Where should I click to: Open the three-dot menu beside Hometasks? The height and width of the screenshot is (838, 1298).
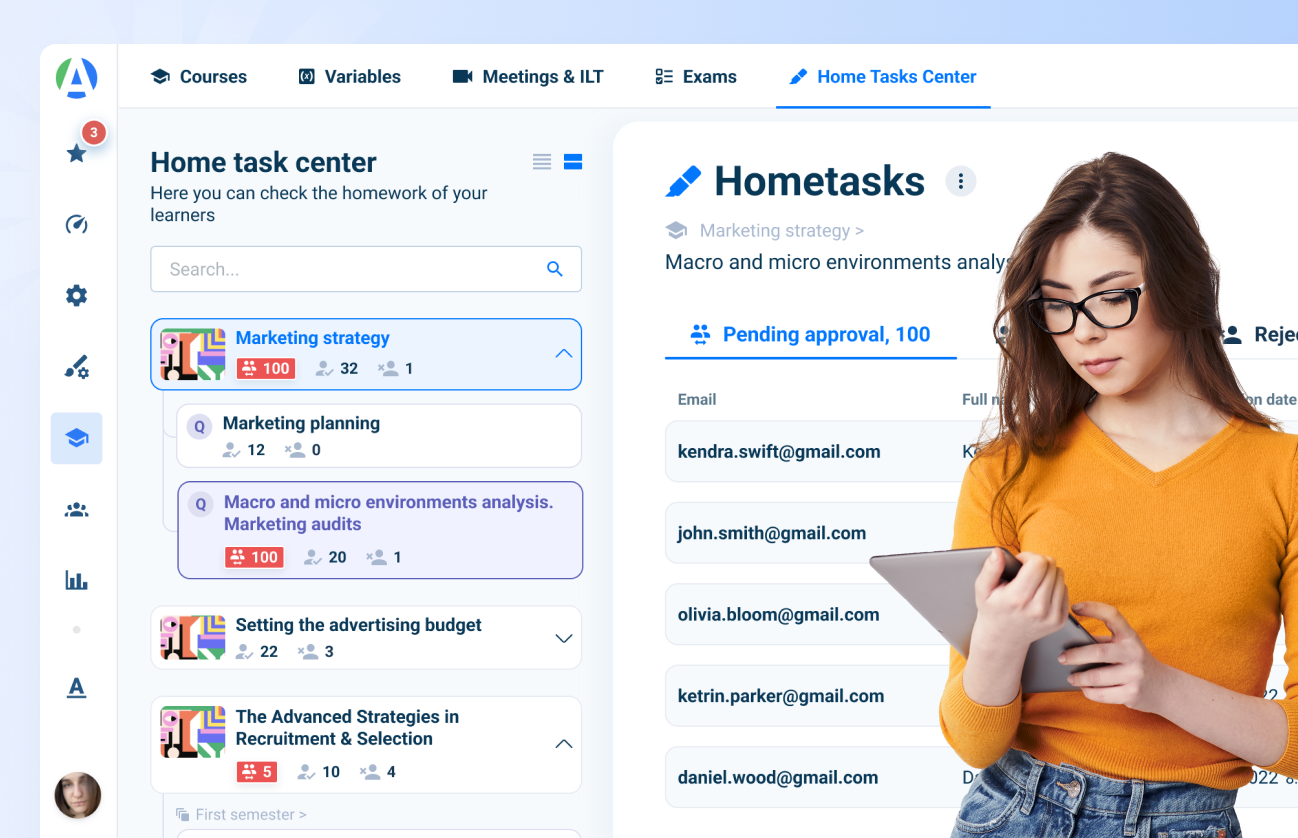pos(960,181)
